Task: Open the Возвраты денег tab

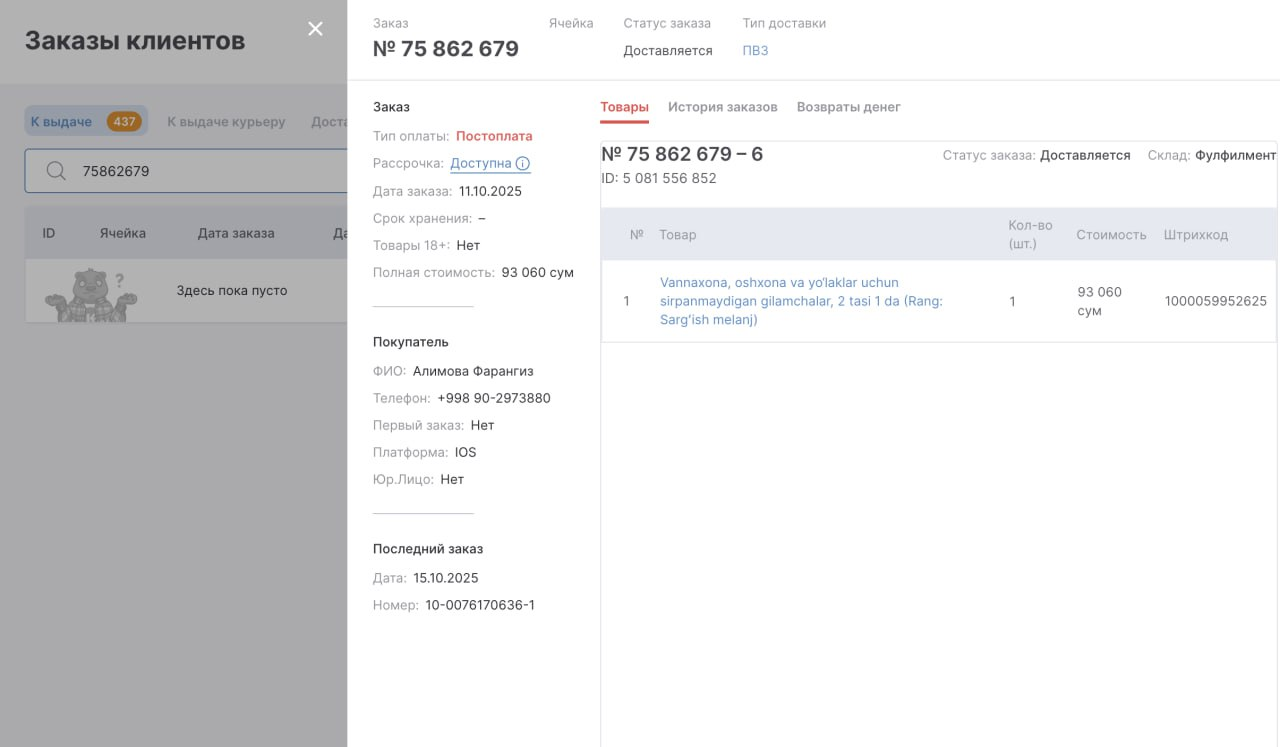Action: [x=848, y=107]
